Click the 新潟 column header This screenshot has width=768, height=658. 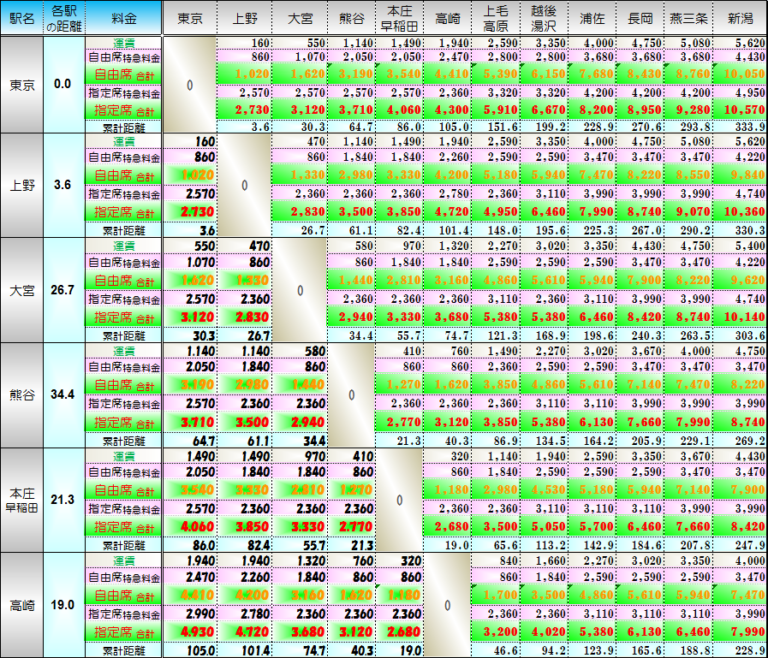click(740, 18)
